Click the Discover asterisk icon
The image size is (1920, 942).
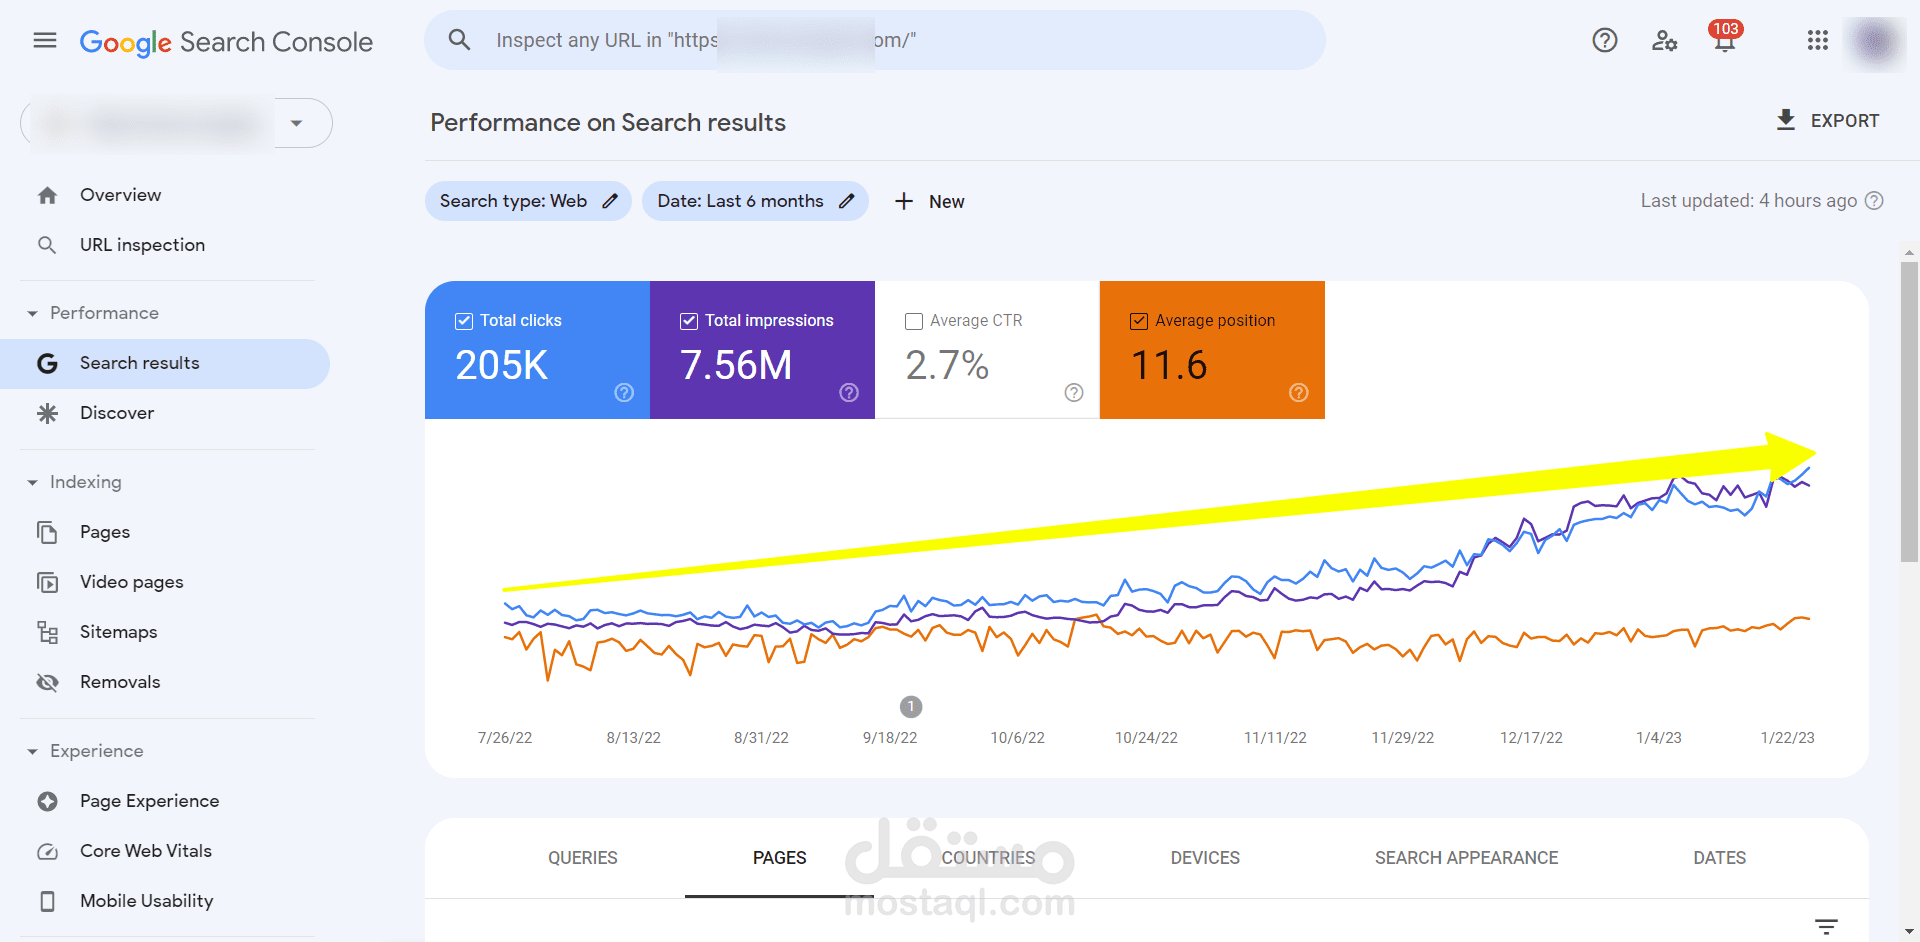pos(47,413)
